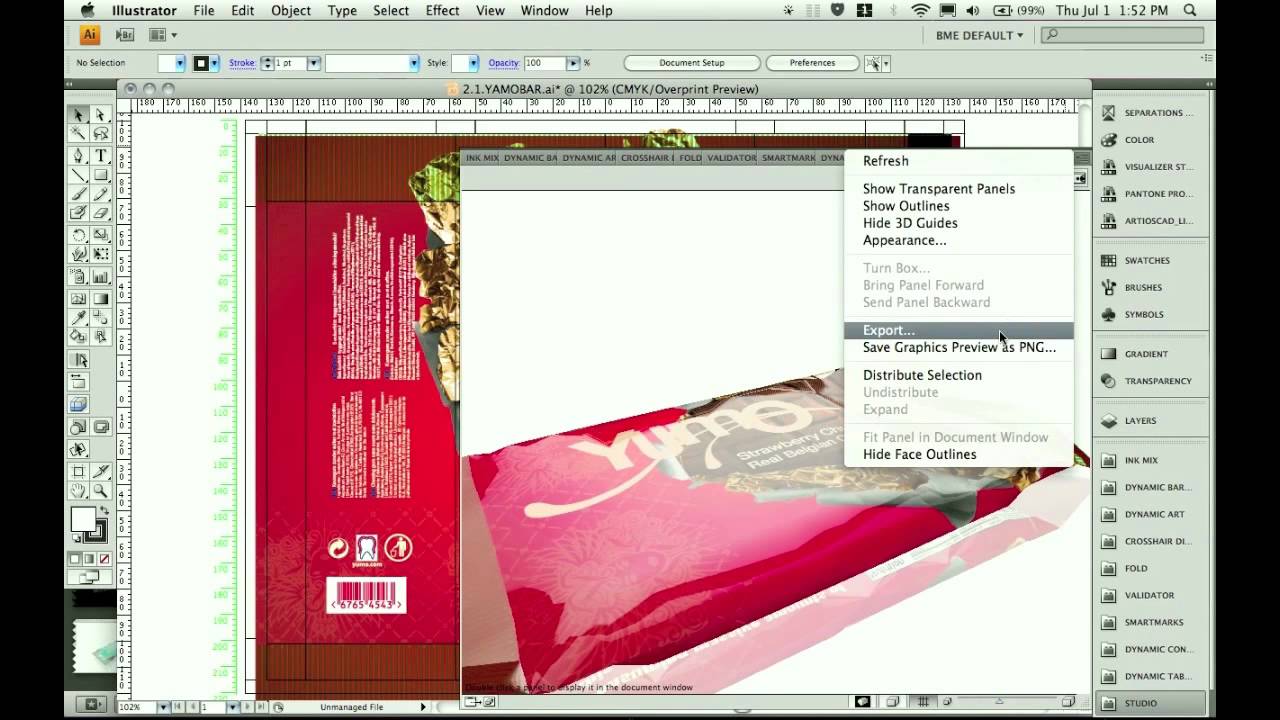This screenshot has width=1280, height=720.
Task: Open the Transparency panel icon
Action: point(1108,381)
